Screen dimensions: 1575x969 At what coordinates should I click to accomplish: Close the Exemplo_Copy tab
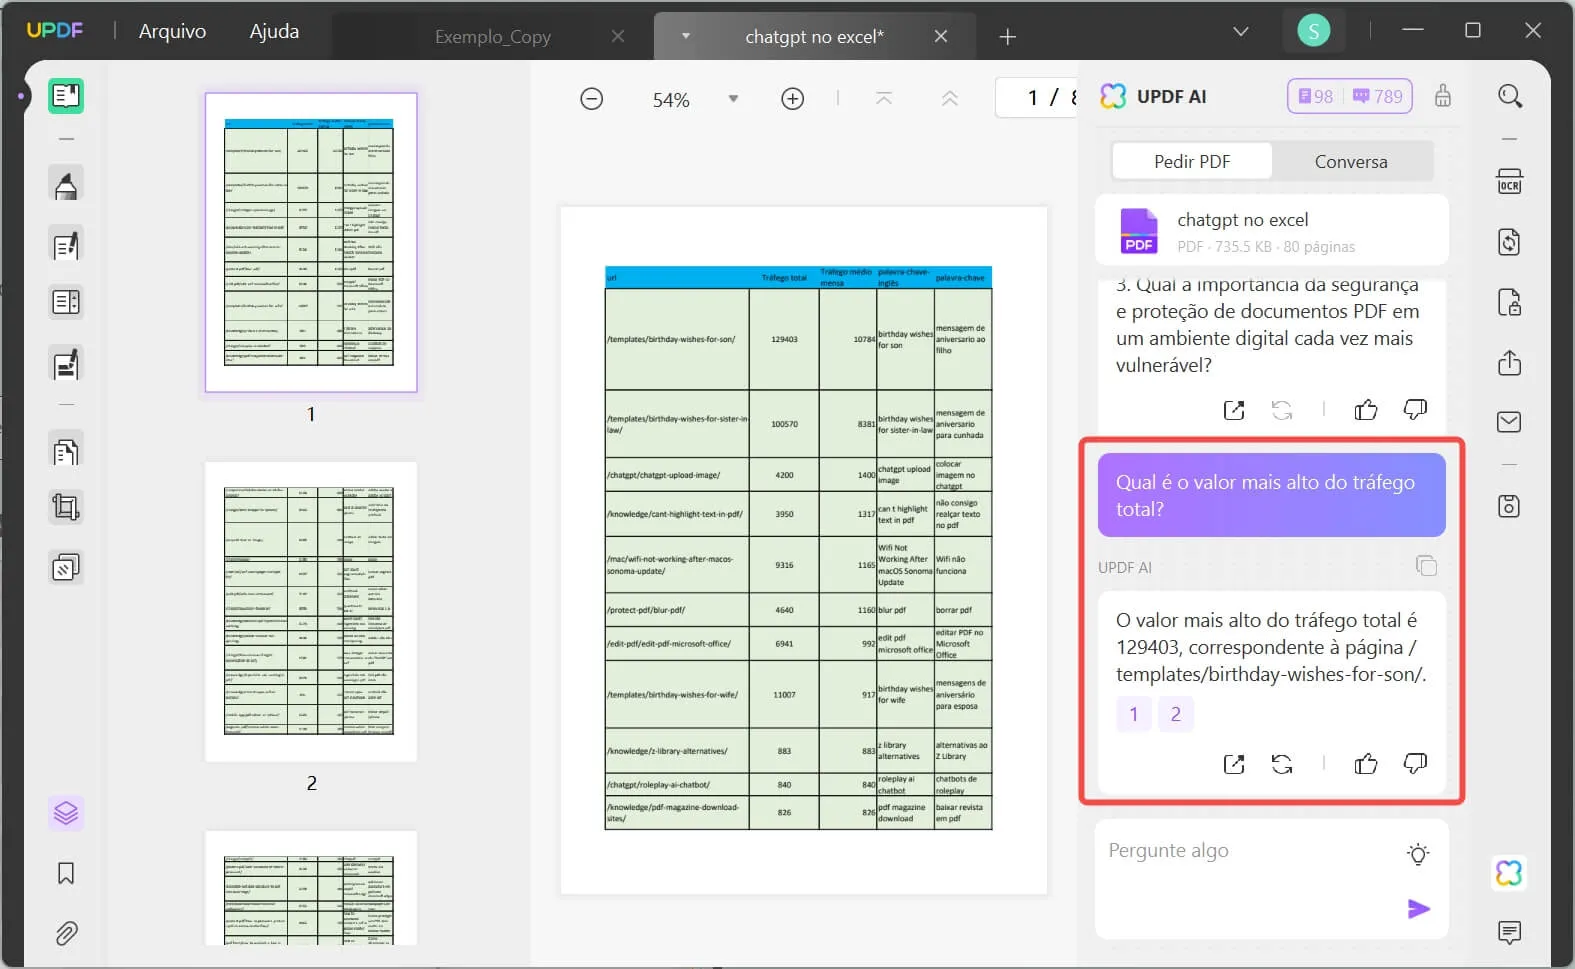pos(618,36)
